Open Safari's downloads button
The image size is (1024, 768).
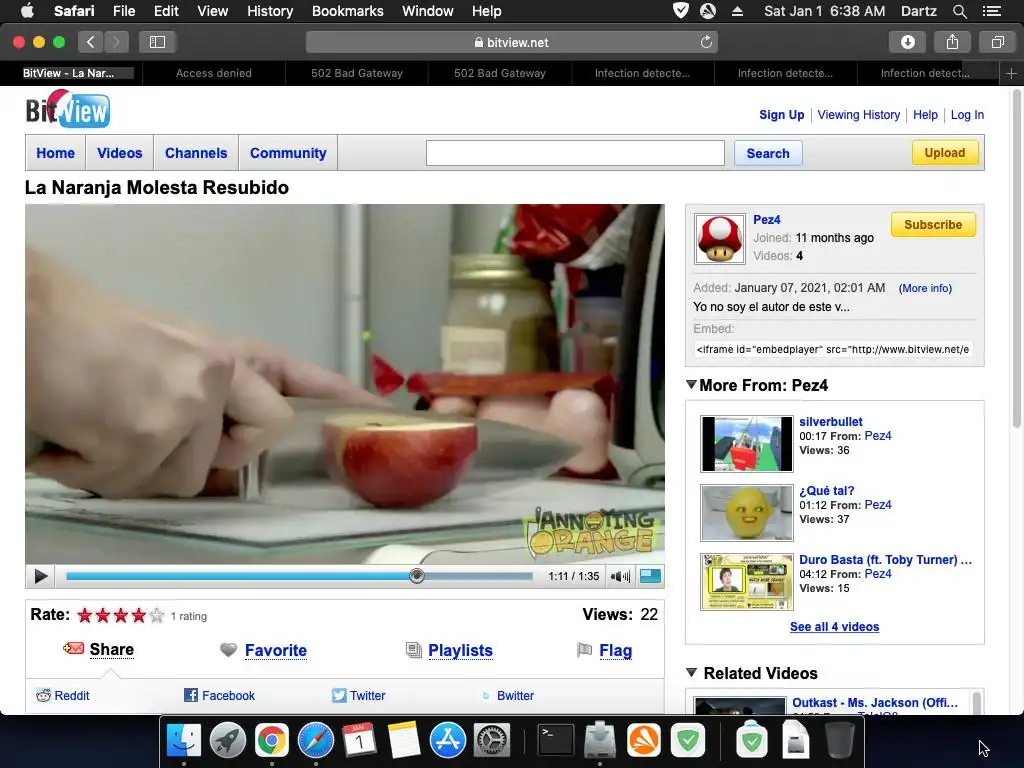coord(908,42)
